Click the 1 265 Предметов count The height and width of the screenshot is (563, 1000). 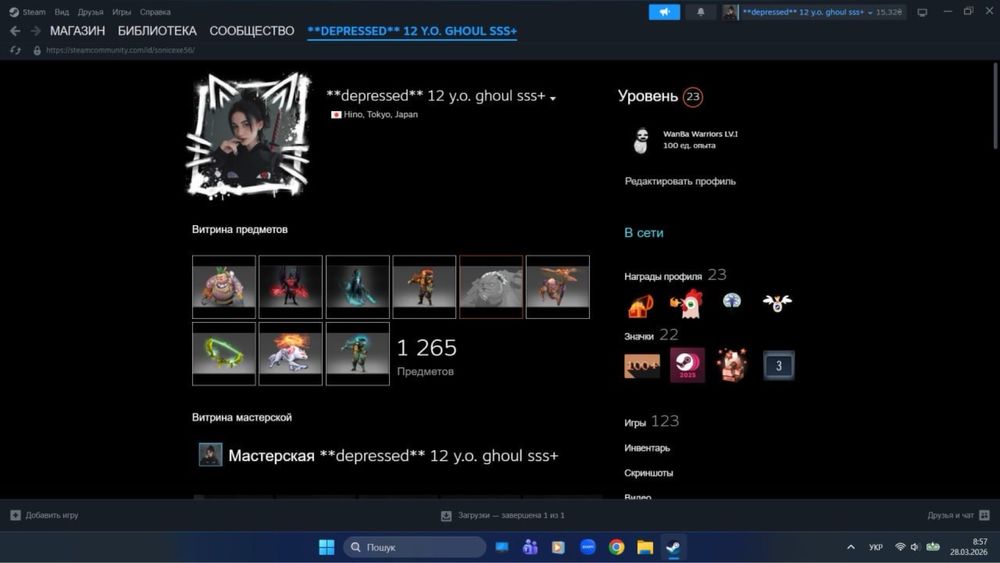[427, 356]
